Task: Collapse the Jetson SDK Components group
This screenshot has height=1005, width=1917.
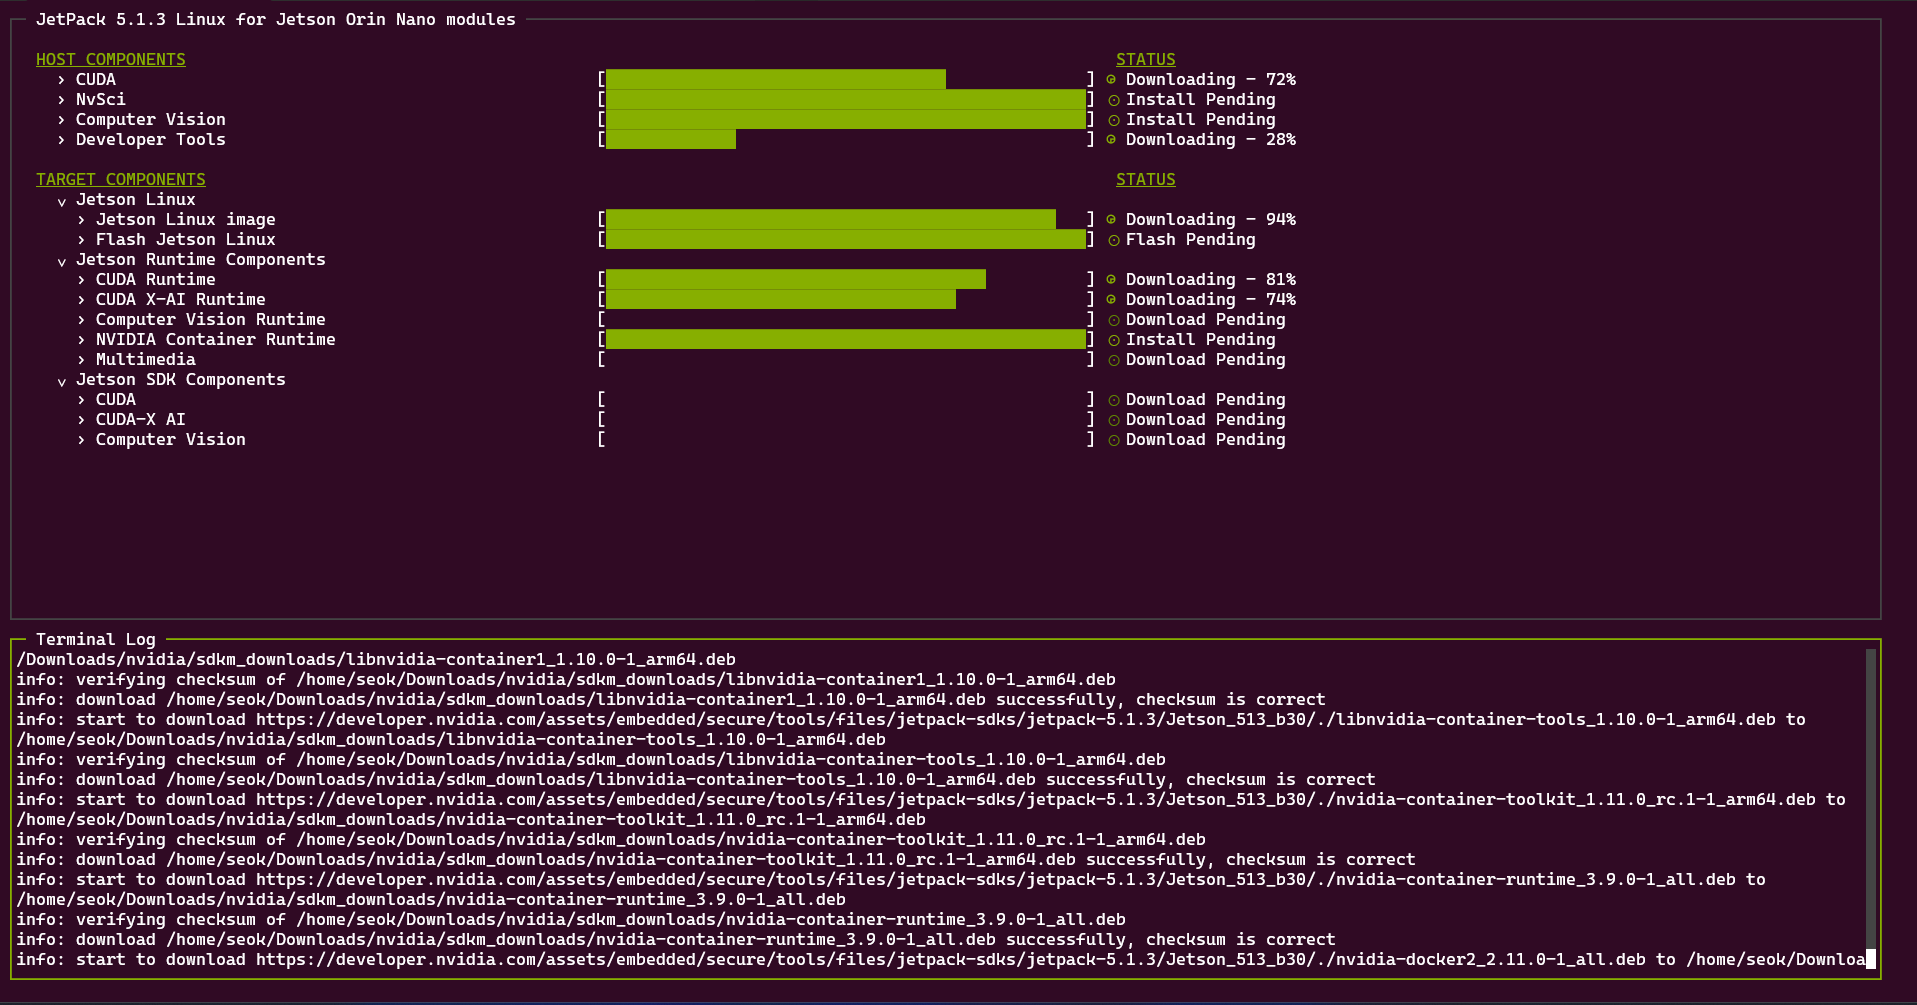Action: 61,381
